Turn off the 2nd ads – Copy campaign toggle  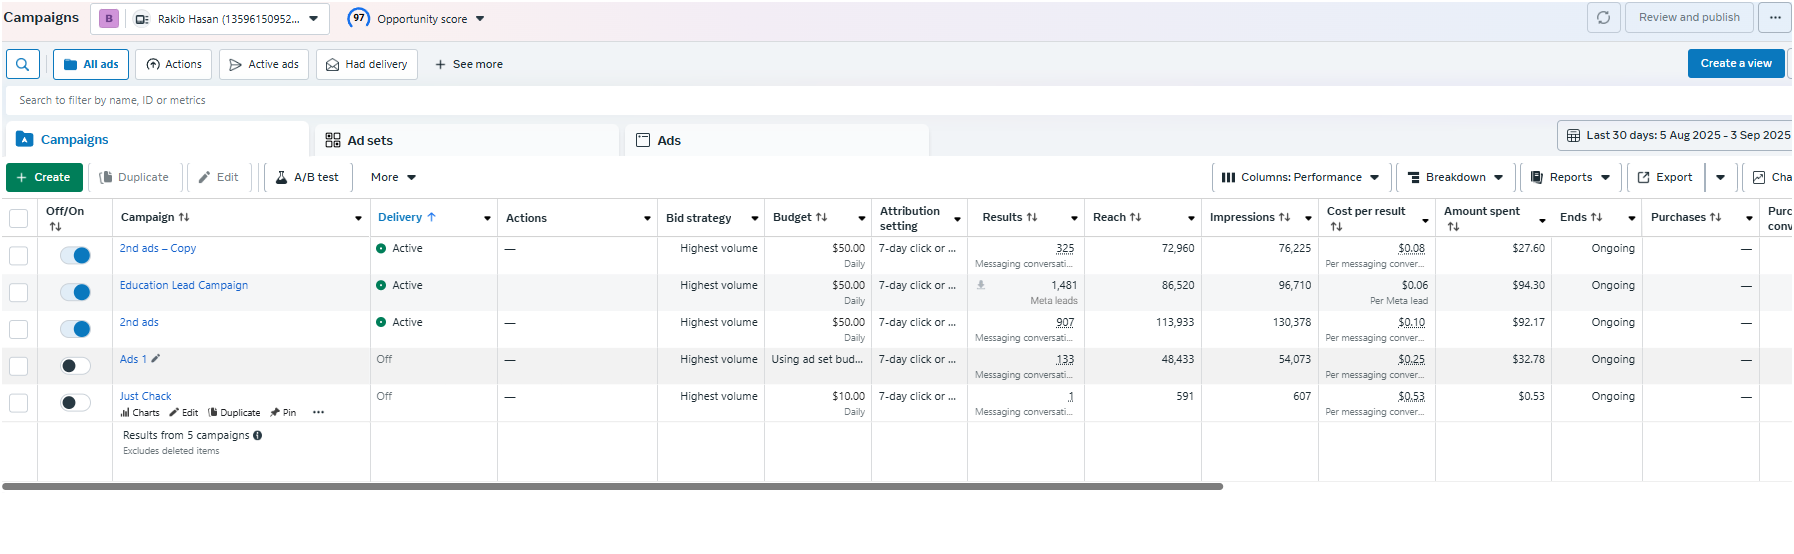[x=75, y=255]
